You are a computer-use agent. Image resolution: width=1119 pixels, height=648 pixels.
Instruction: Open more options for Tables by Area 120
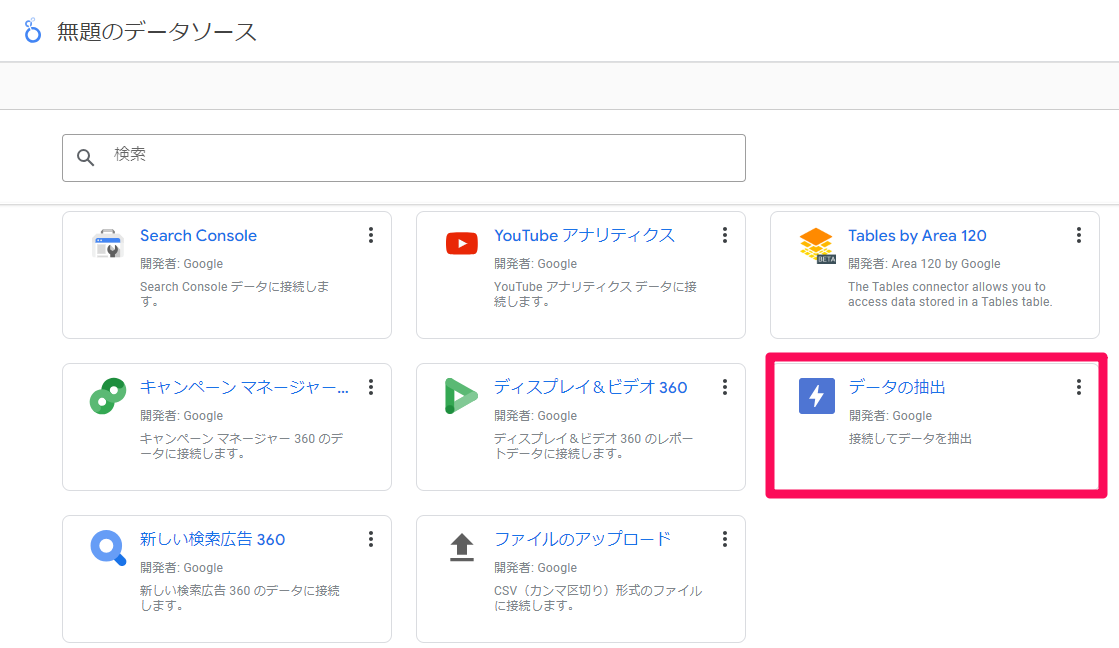[1079, 236]
